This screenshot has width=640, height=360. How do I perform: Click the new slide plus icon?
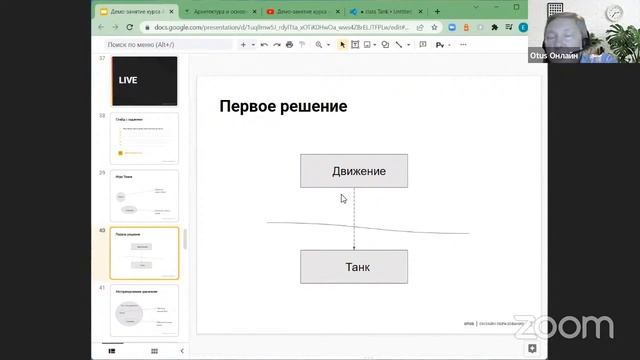(243, 44)
